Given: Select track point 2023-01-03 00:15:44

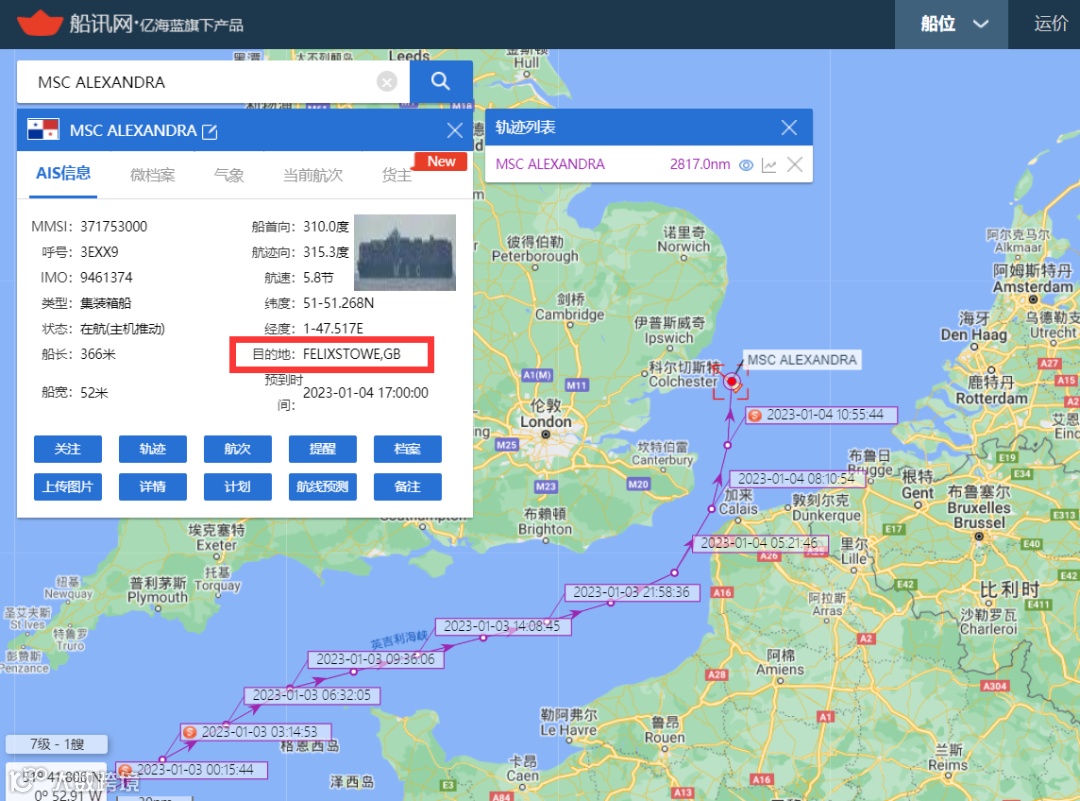Looking at the screenshot, I should click(191, 769).
